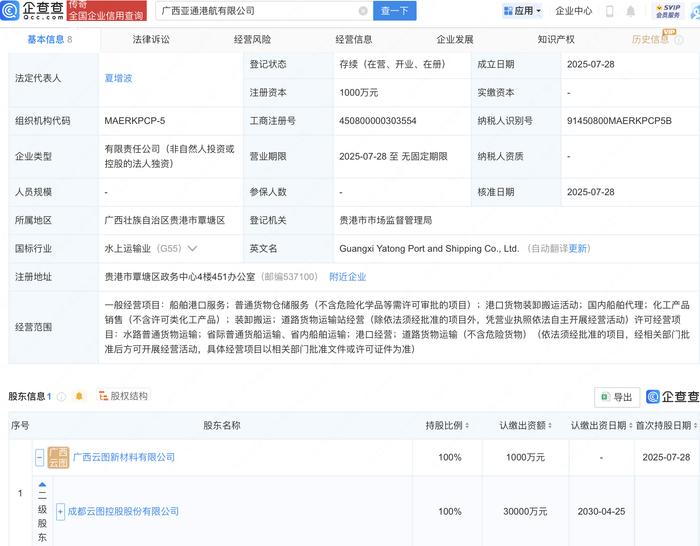The image size is (700, 546).
Task: Expand the 水上运输业 industry chevron
Action: tap(192, 248)
